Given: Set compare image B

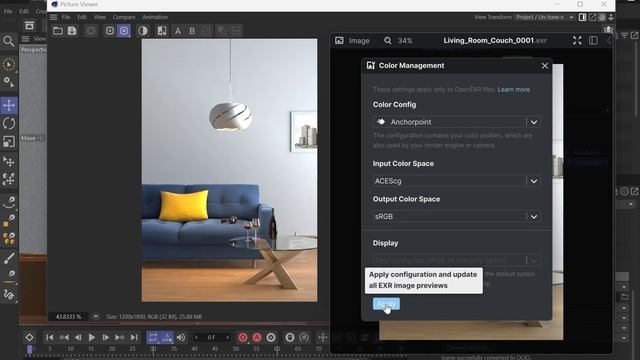Looking at the screenshot, I should (192, 31).
